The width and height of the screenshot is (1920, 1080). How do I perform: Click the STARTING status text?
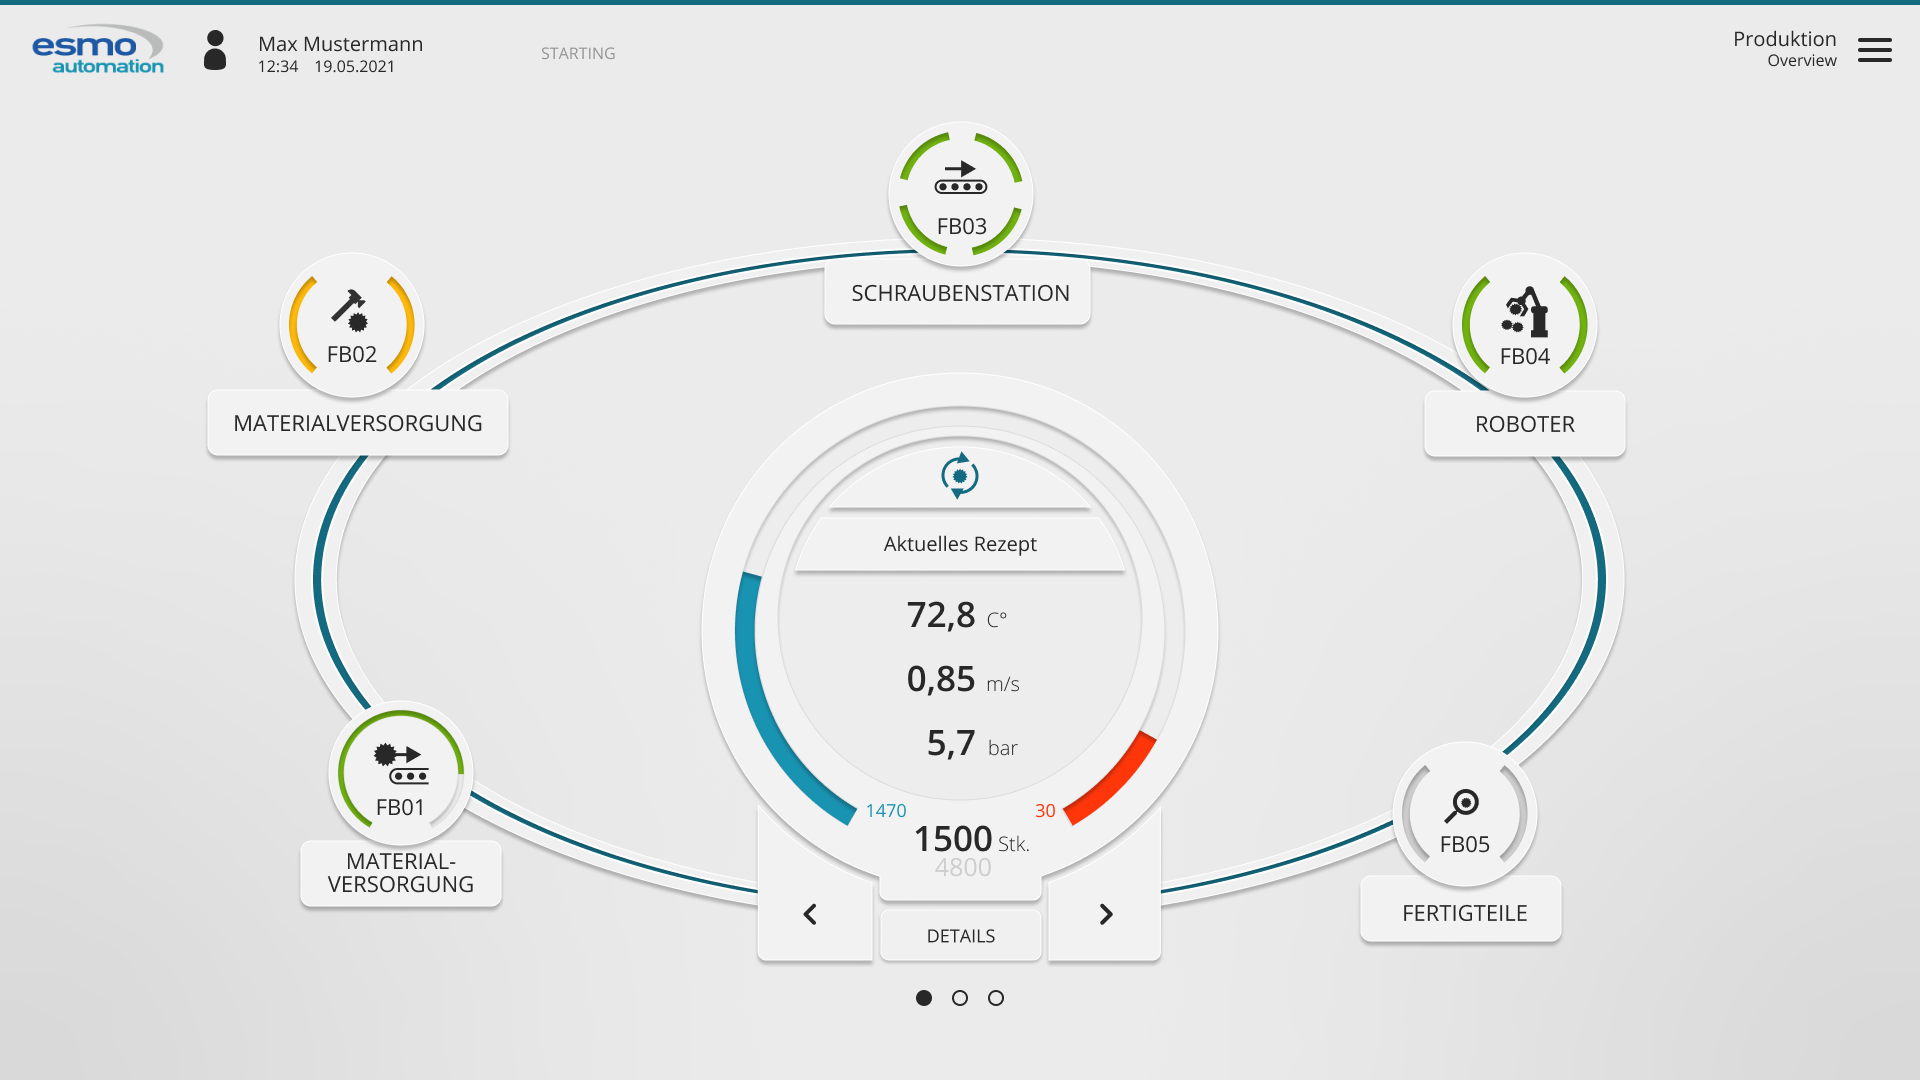(578, 54)
